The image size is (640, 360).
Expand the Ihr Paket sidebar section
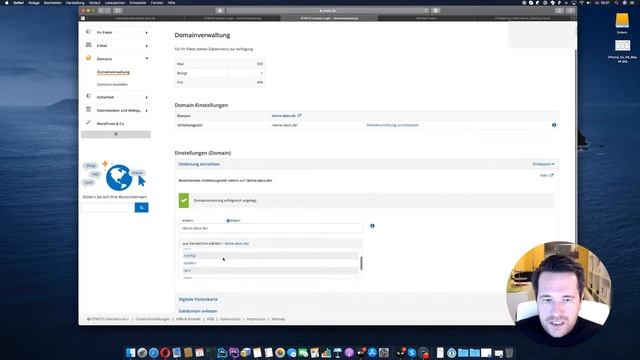(147, 32)
